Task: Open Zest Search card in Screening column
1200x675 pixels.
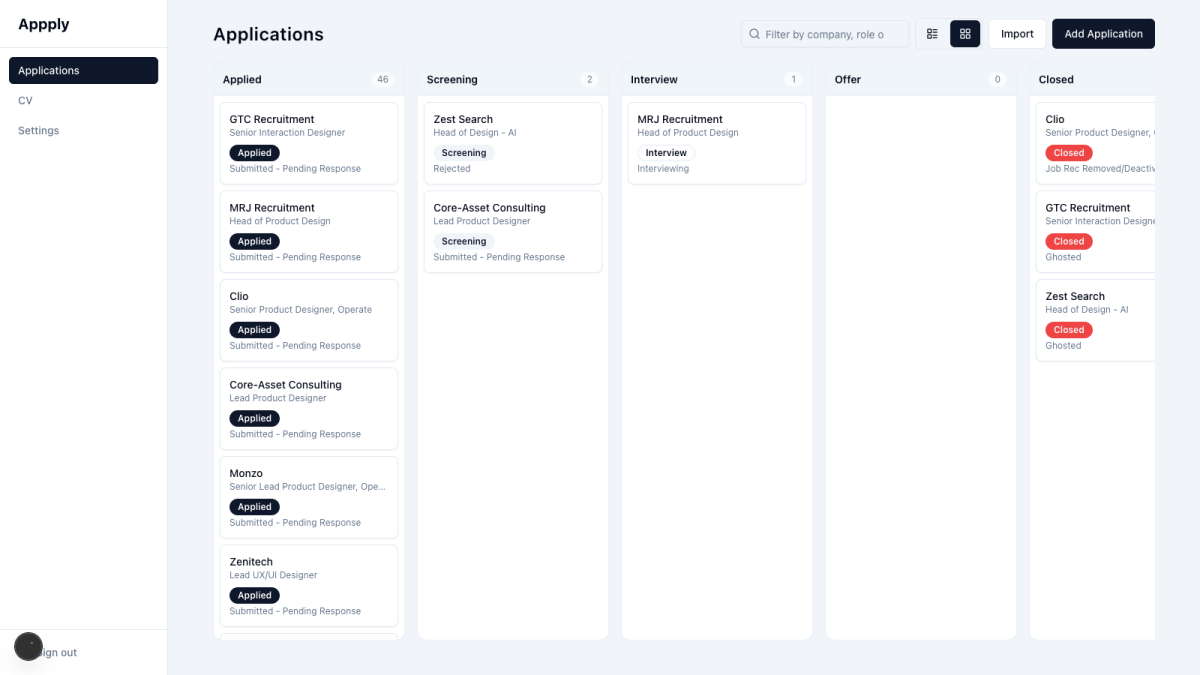Action: coord(513,143)
